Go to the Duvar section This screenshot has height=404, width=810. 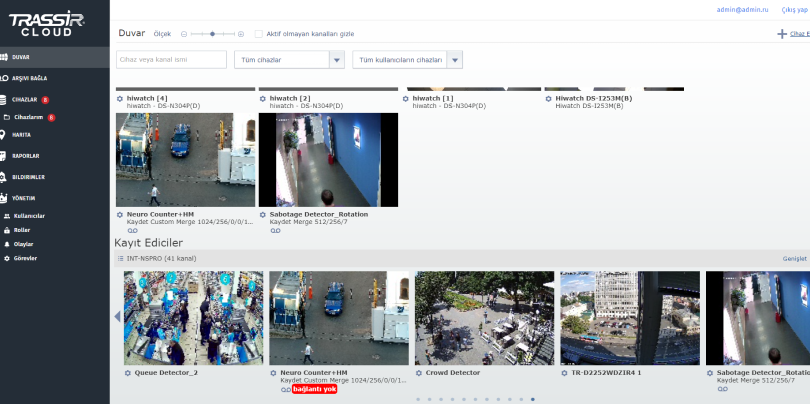(x=55, y=57)
